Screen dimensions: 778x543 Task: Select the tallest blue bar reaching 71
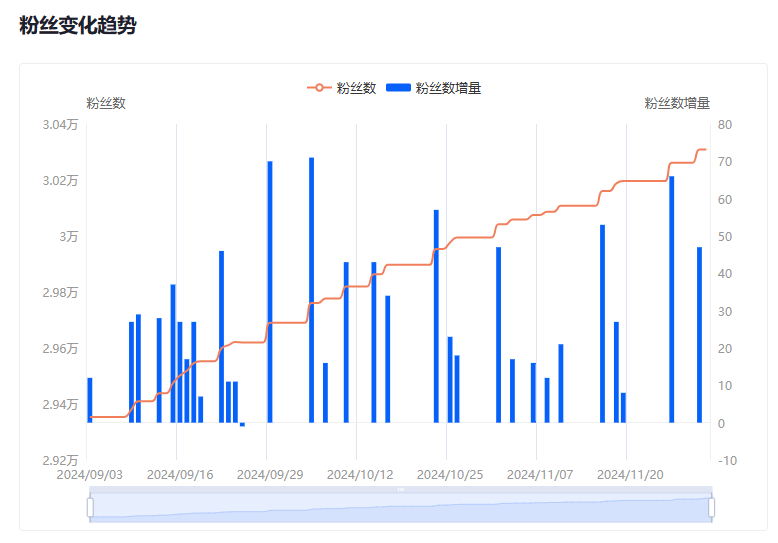(311, 290)
